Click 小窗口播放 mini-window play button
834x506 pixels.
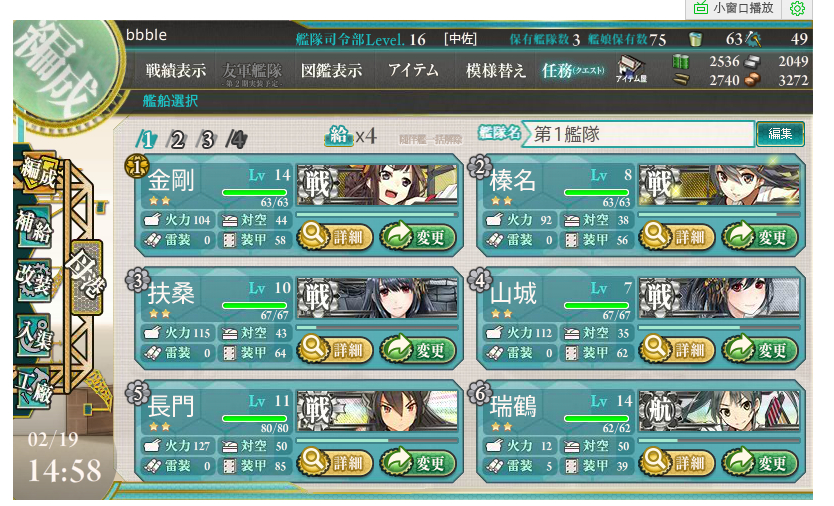[x=733, y=9]
